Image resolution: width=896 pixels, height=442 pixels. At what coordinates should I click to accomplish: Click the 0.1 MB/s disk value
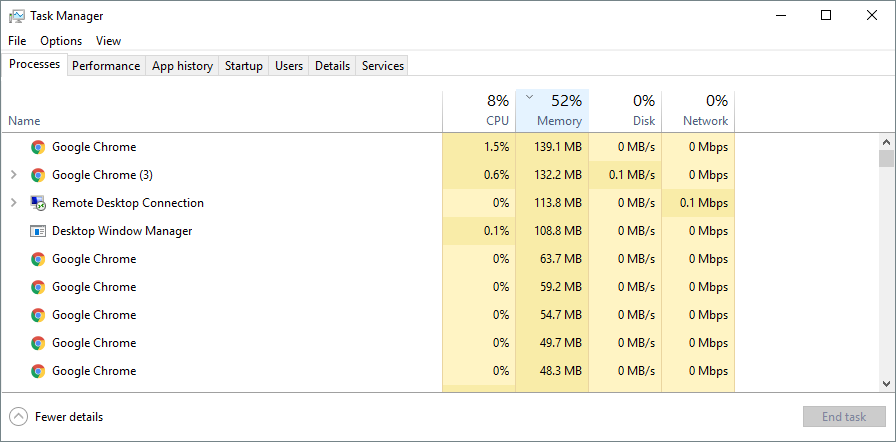[x=632, y=175]
